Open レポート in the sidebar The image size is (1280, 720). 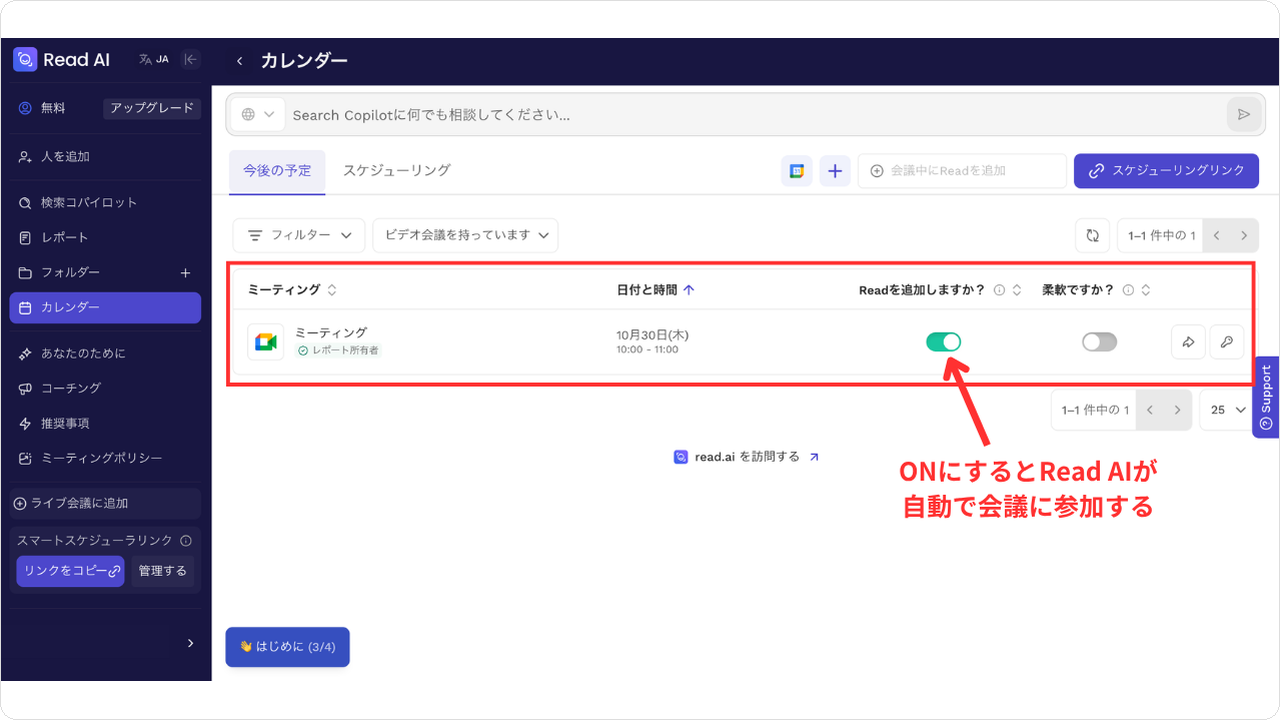pos(105,238)
